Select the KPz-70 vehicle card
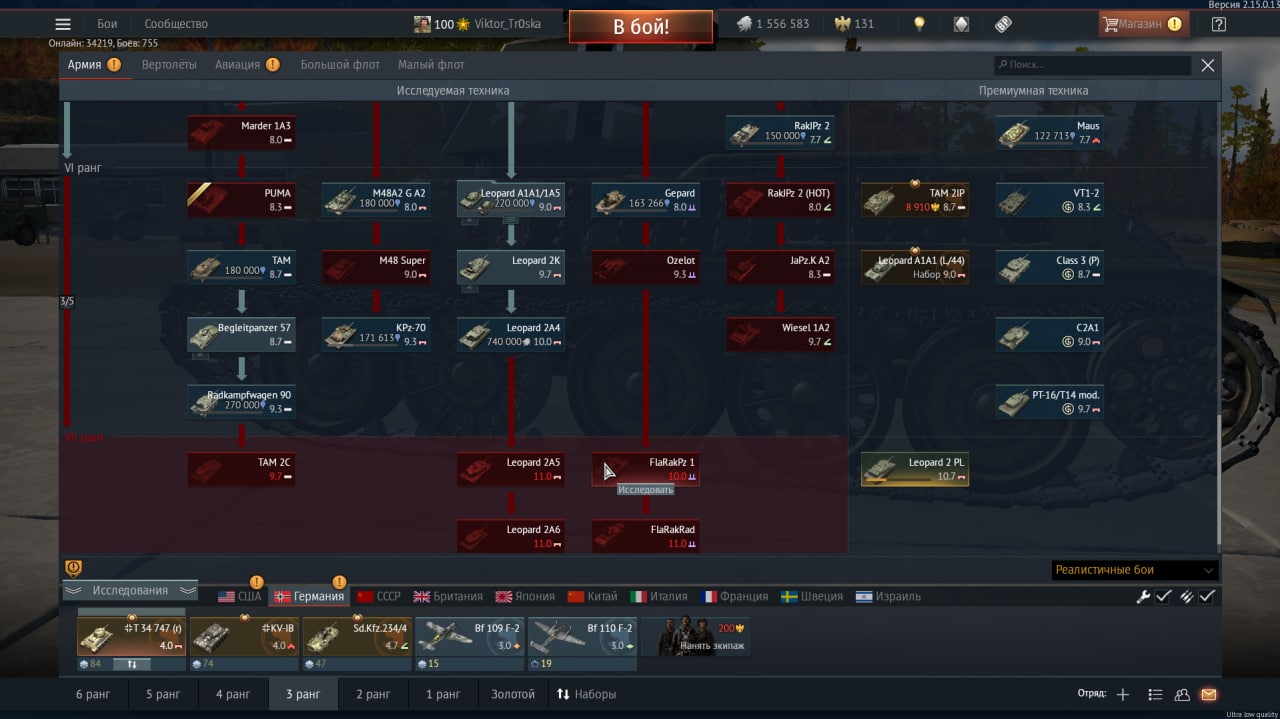 coord(376,334)
